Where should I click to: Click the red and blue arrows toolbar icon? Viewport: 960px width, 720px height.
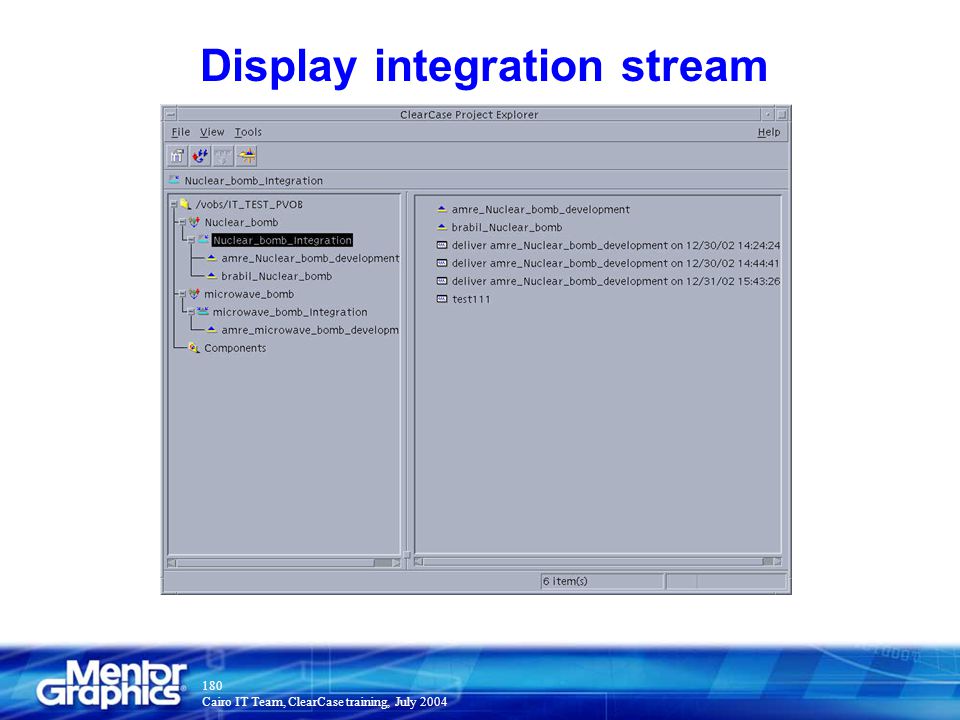pyautogui.click(x=200, y=156)
